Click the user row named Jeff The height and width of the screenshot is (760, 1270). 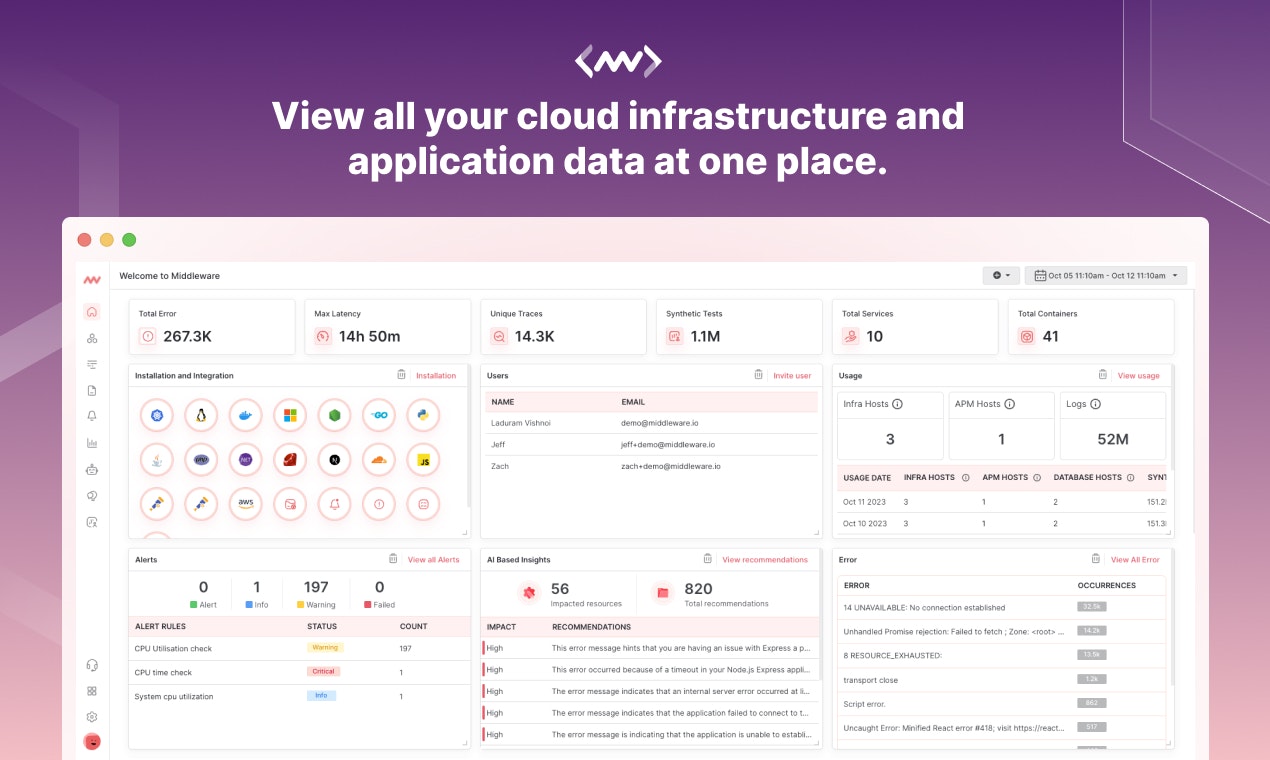651,444
